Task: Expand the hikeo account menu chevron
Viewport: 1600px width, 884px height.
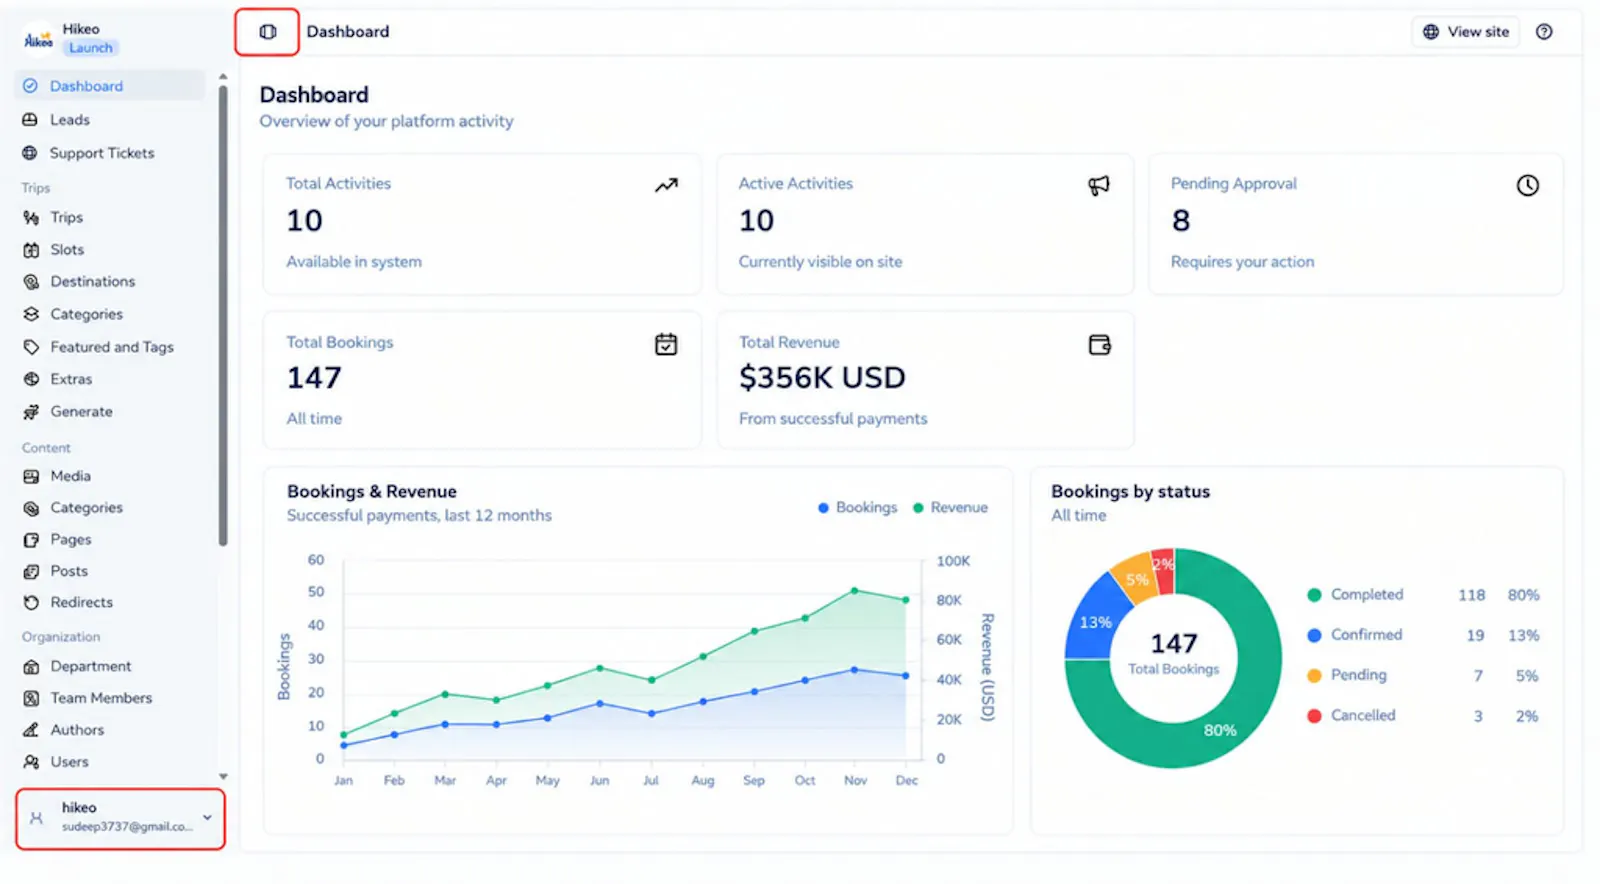Action: (207, 817)
